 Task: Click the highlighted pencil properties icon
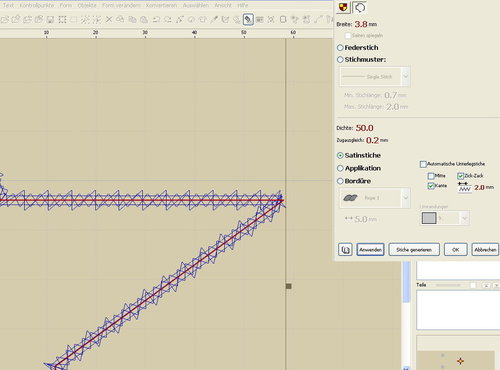tap(248, 20)
